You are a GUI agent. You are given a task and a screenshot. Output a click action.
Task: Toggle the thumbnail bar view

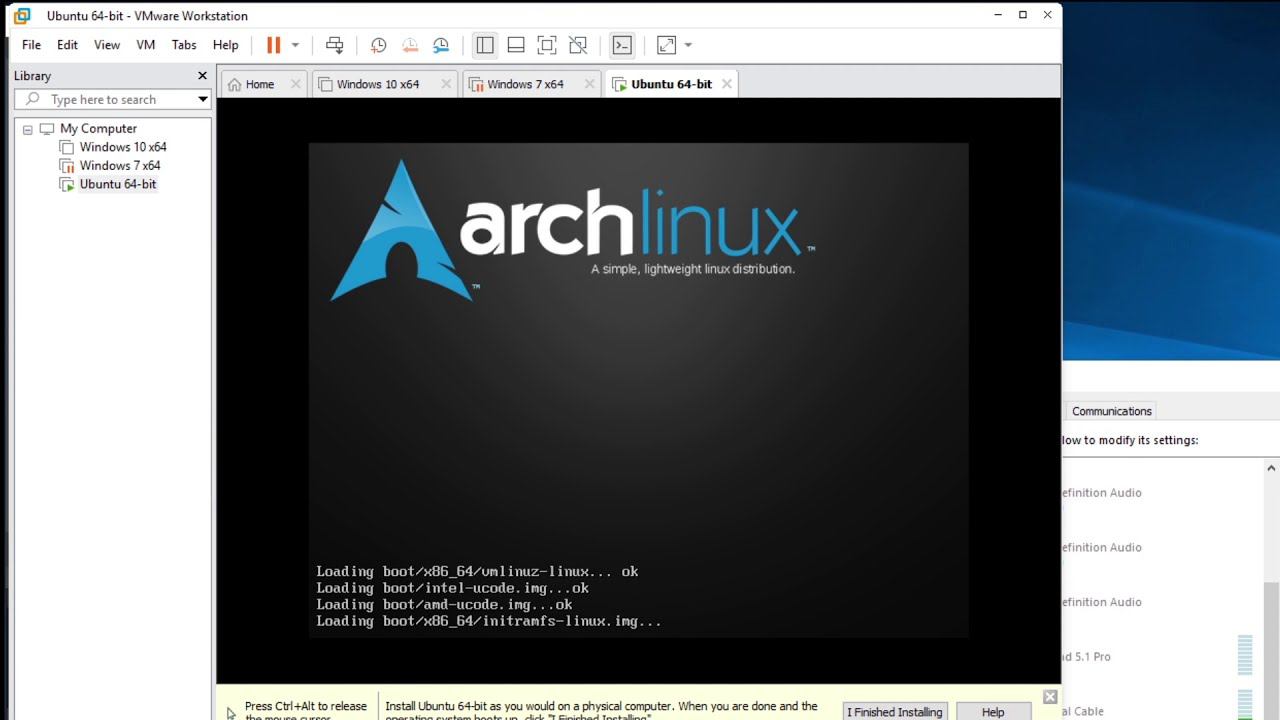point(516,45)
